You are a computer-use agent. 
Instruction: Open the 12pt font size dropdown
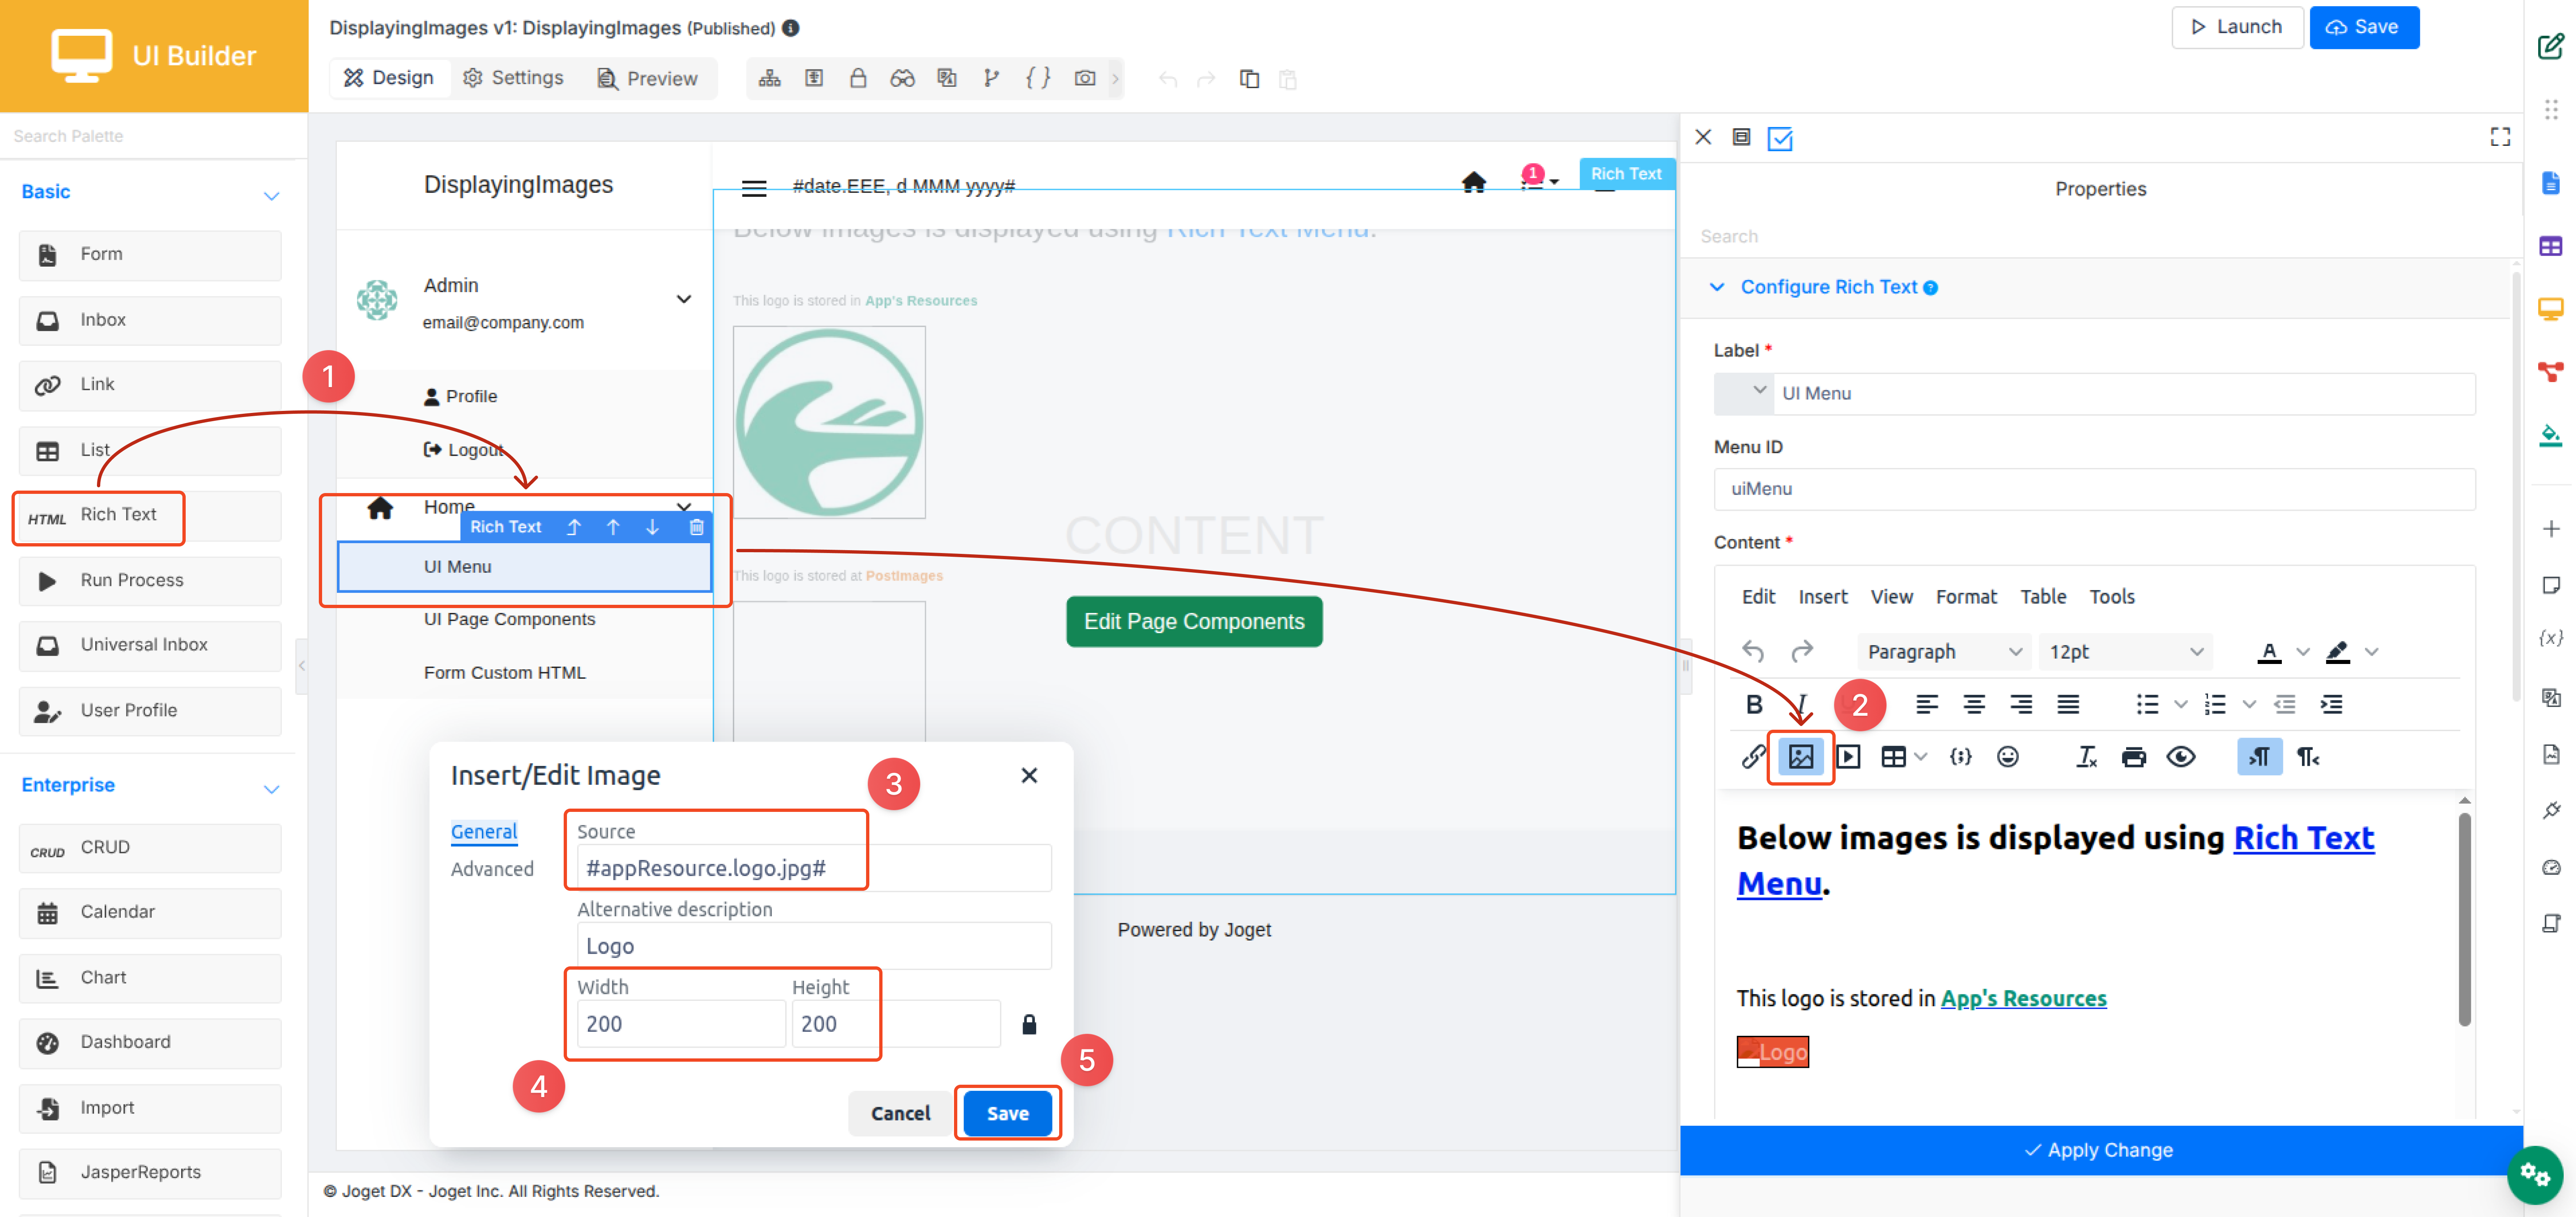[x=2126, y=652]
